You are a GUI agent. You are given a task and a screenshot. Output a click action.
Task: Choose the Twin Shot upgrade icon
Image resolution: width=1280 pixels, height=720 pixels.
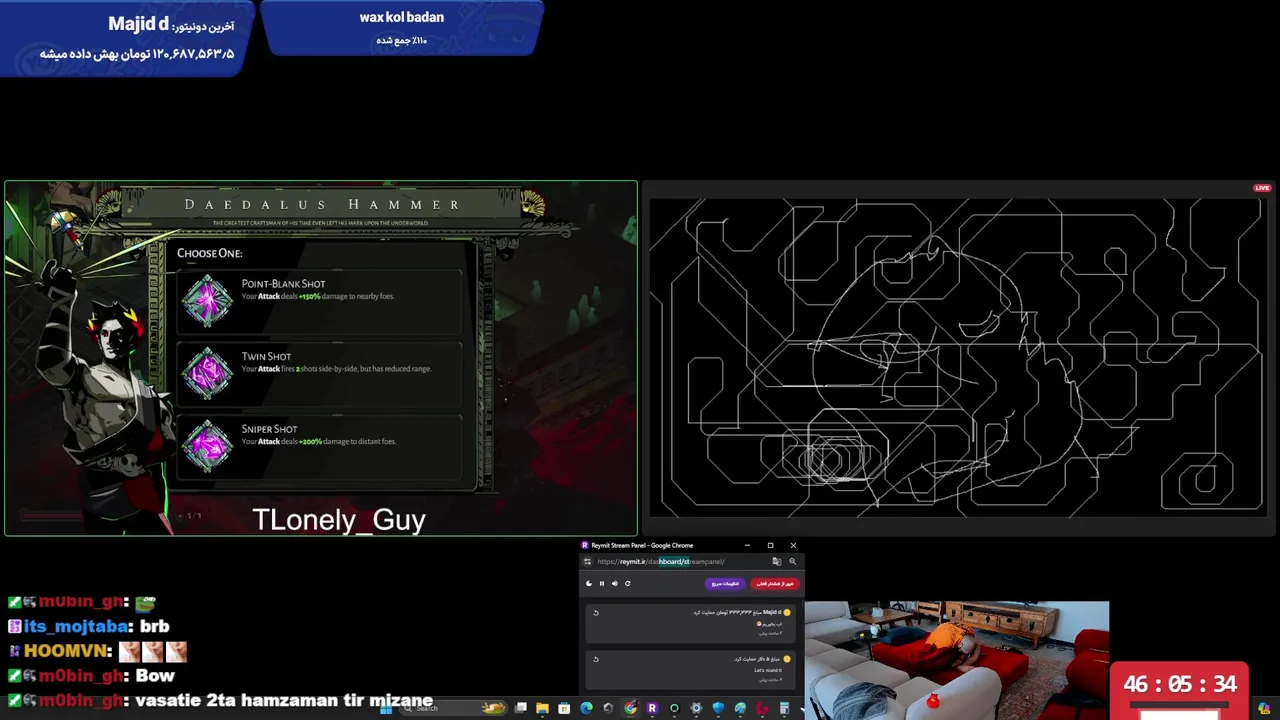207,372
